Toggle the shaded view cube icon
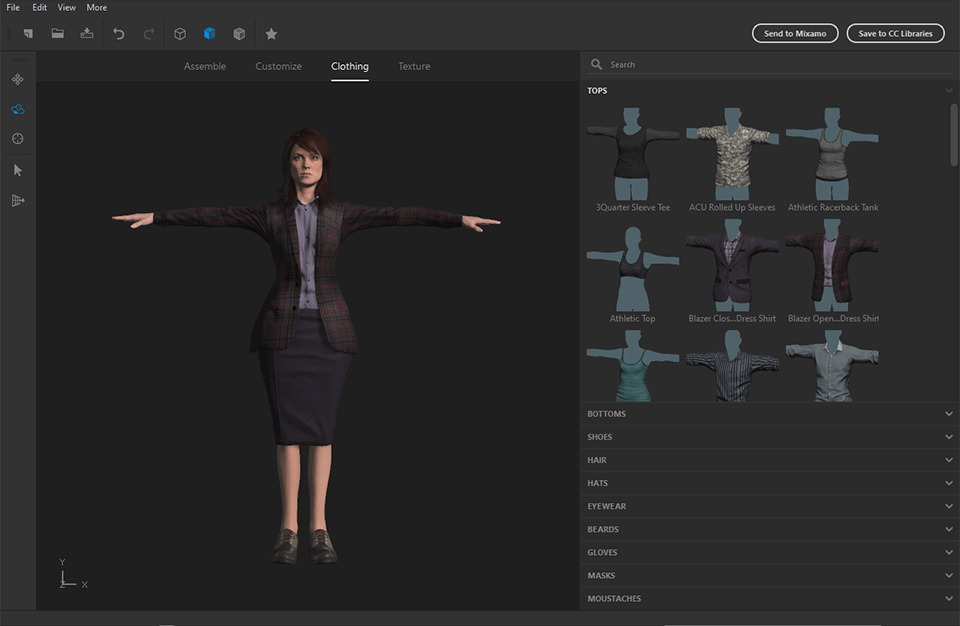 click(x=210, y=33)
